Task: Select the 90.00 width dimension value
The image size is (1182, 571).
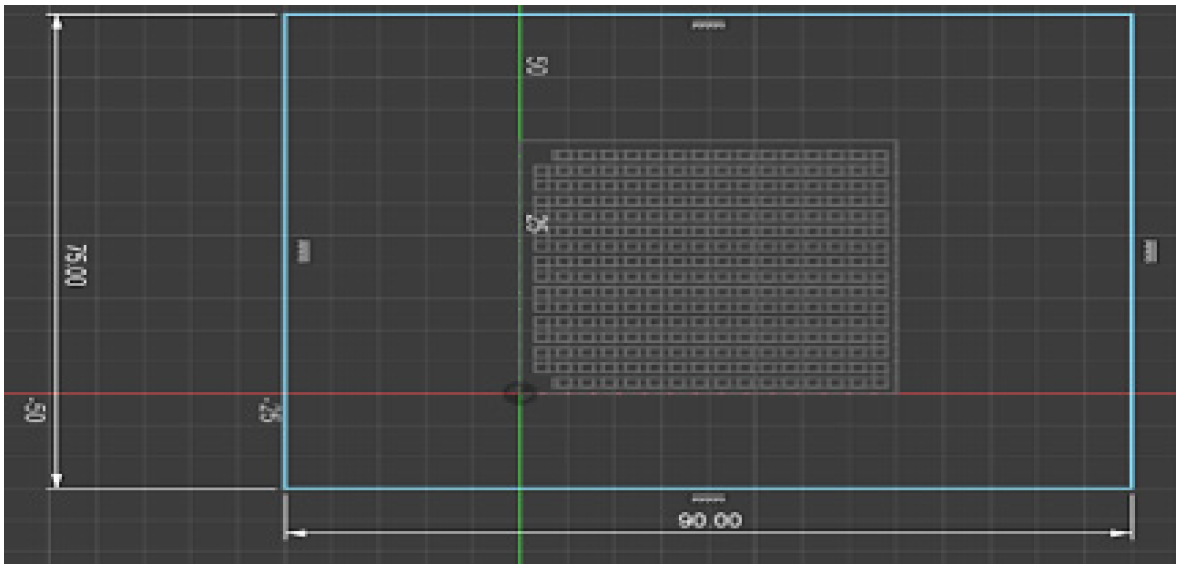Action: coord(709,521)
